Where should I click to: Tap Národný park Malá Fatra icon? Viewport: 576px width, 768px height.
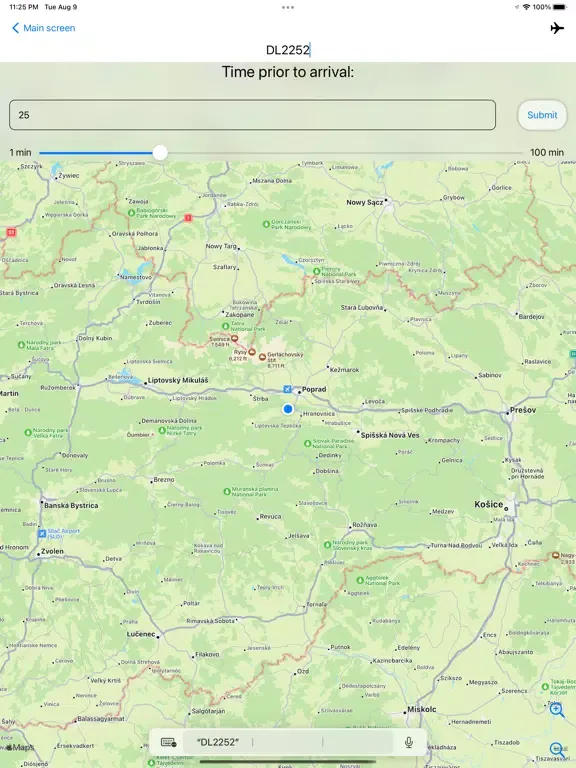click(21, 345)
